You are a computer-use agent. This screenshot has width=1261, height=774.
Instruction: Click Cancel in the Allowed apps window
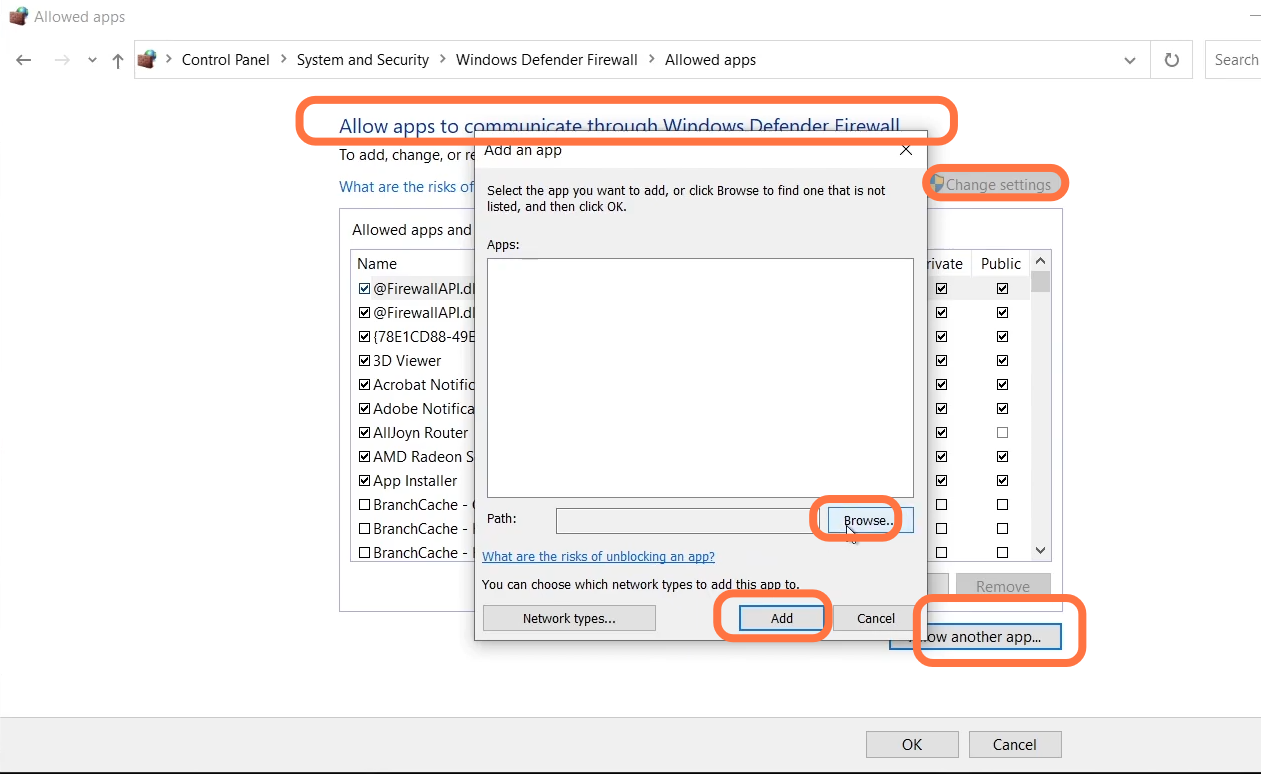1015,745
